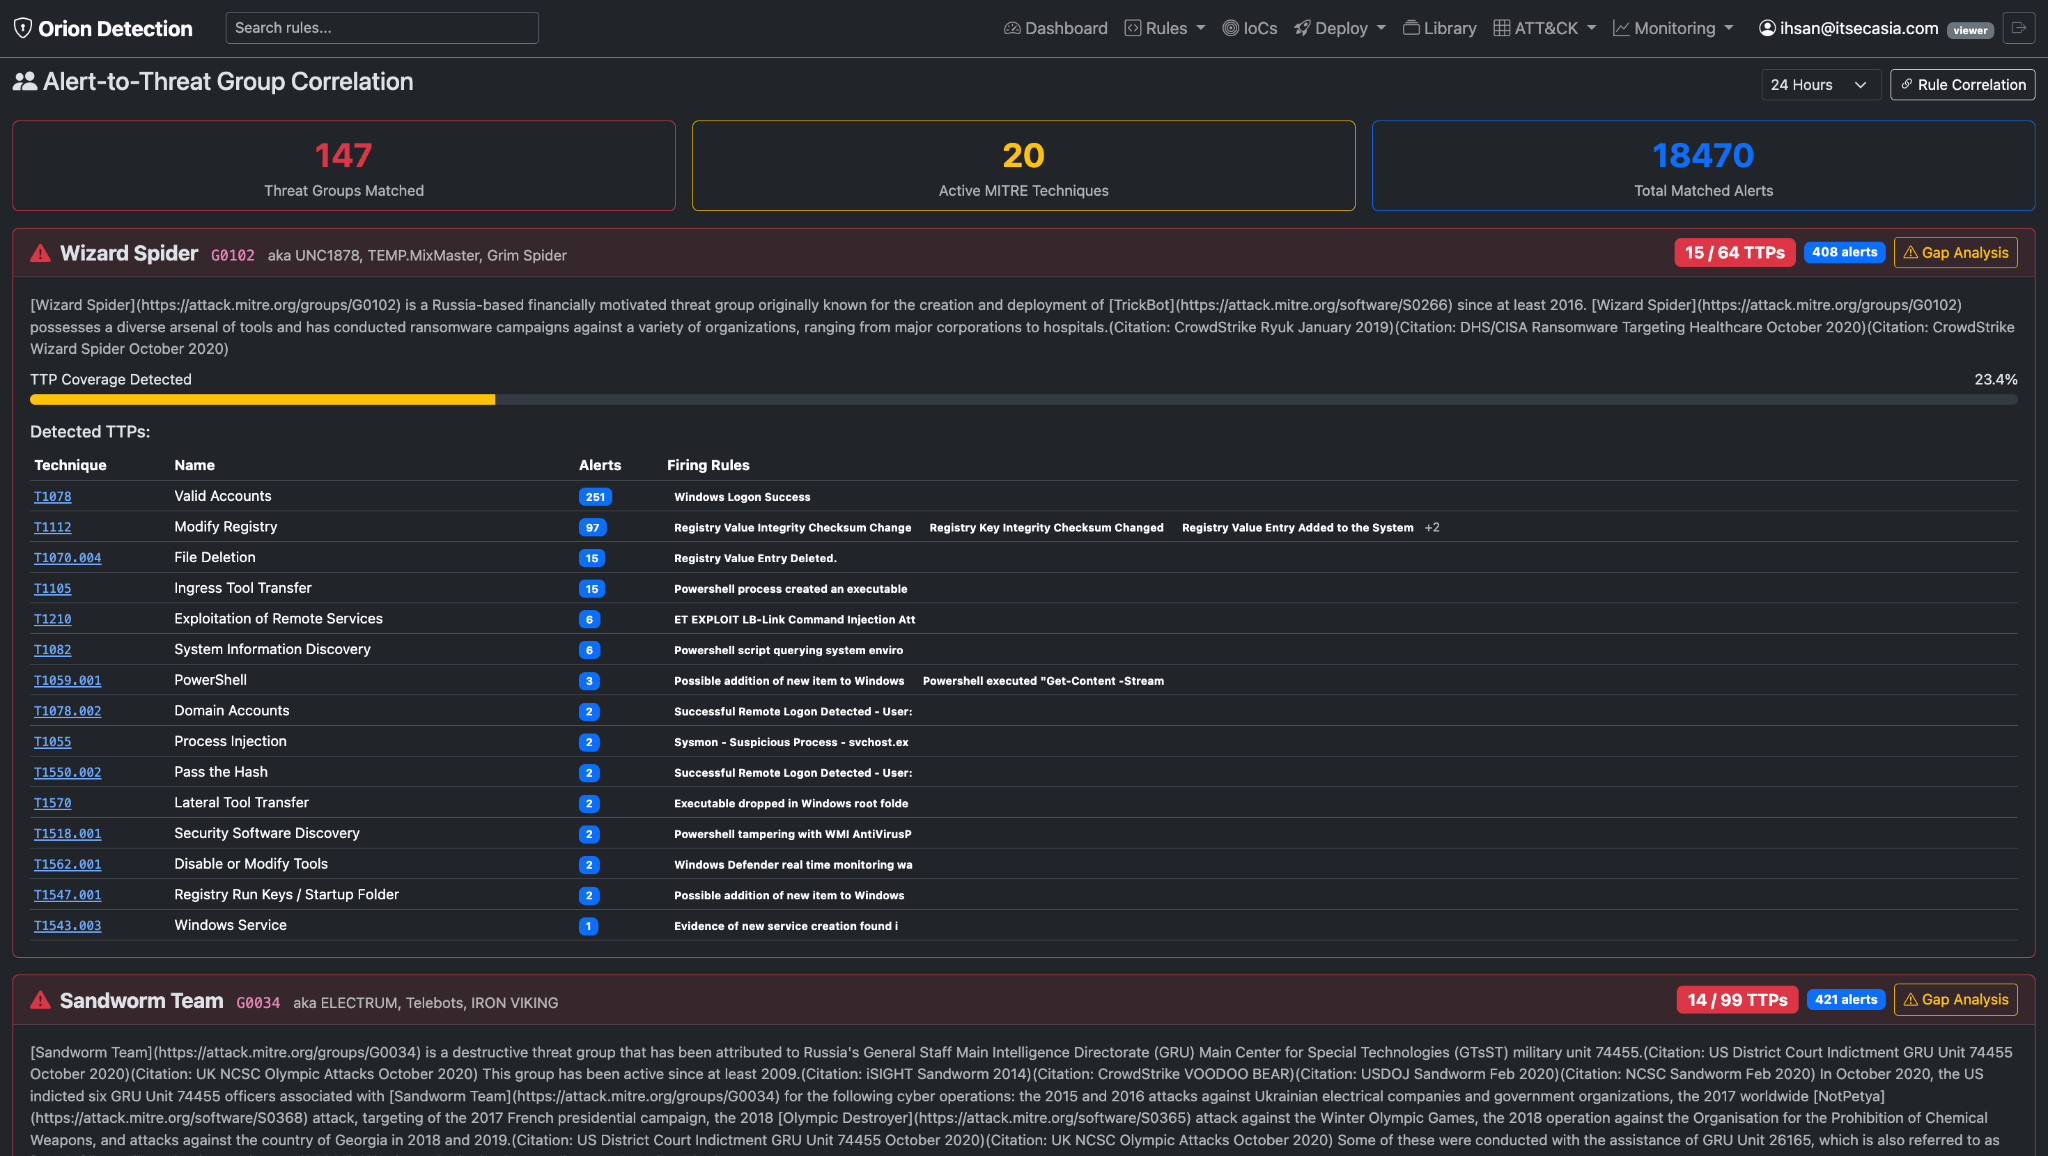2048x1156 pixels.
Task: Click the Total Matched Alerts stat card
Action: point(1704,166)
